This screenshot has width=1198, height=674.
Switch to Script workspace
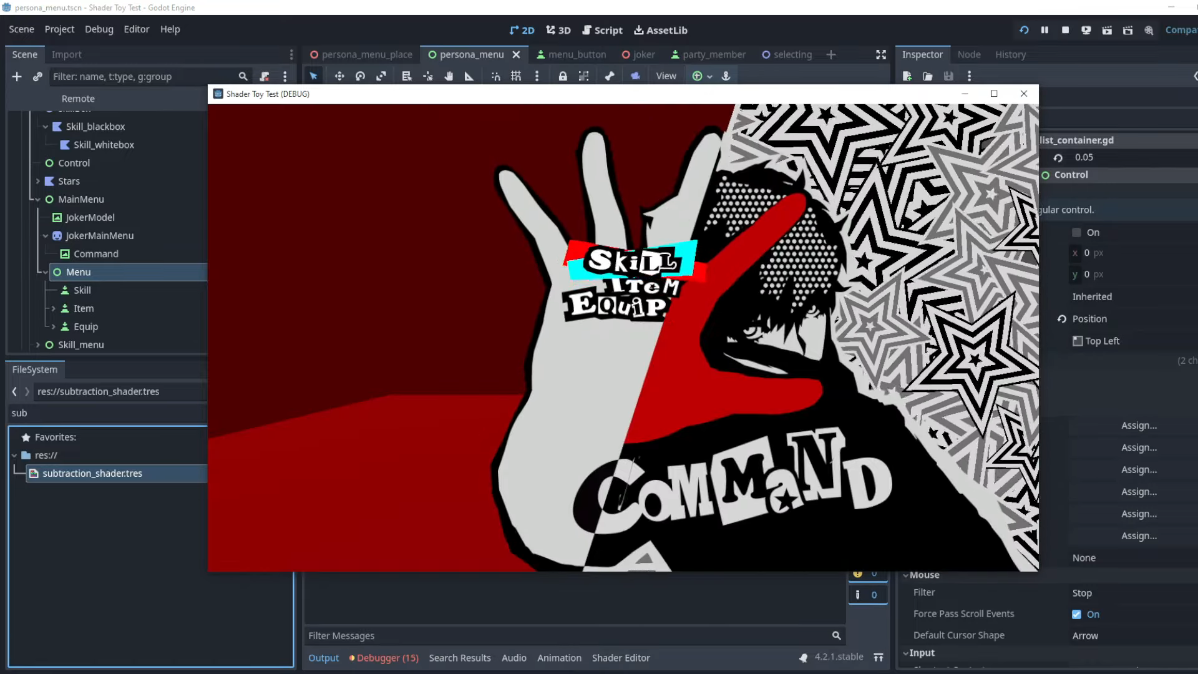coord(602,30)
